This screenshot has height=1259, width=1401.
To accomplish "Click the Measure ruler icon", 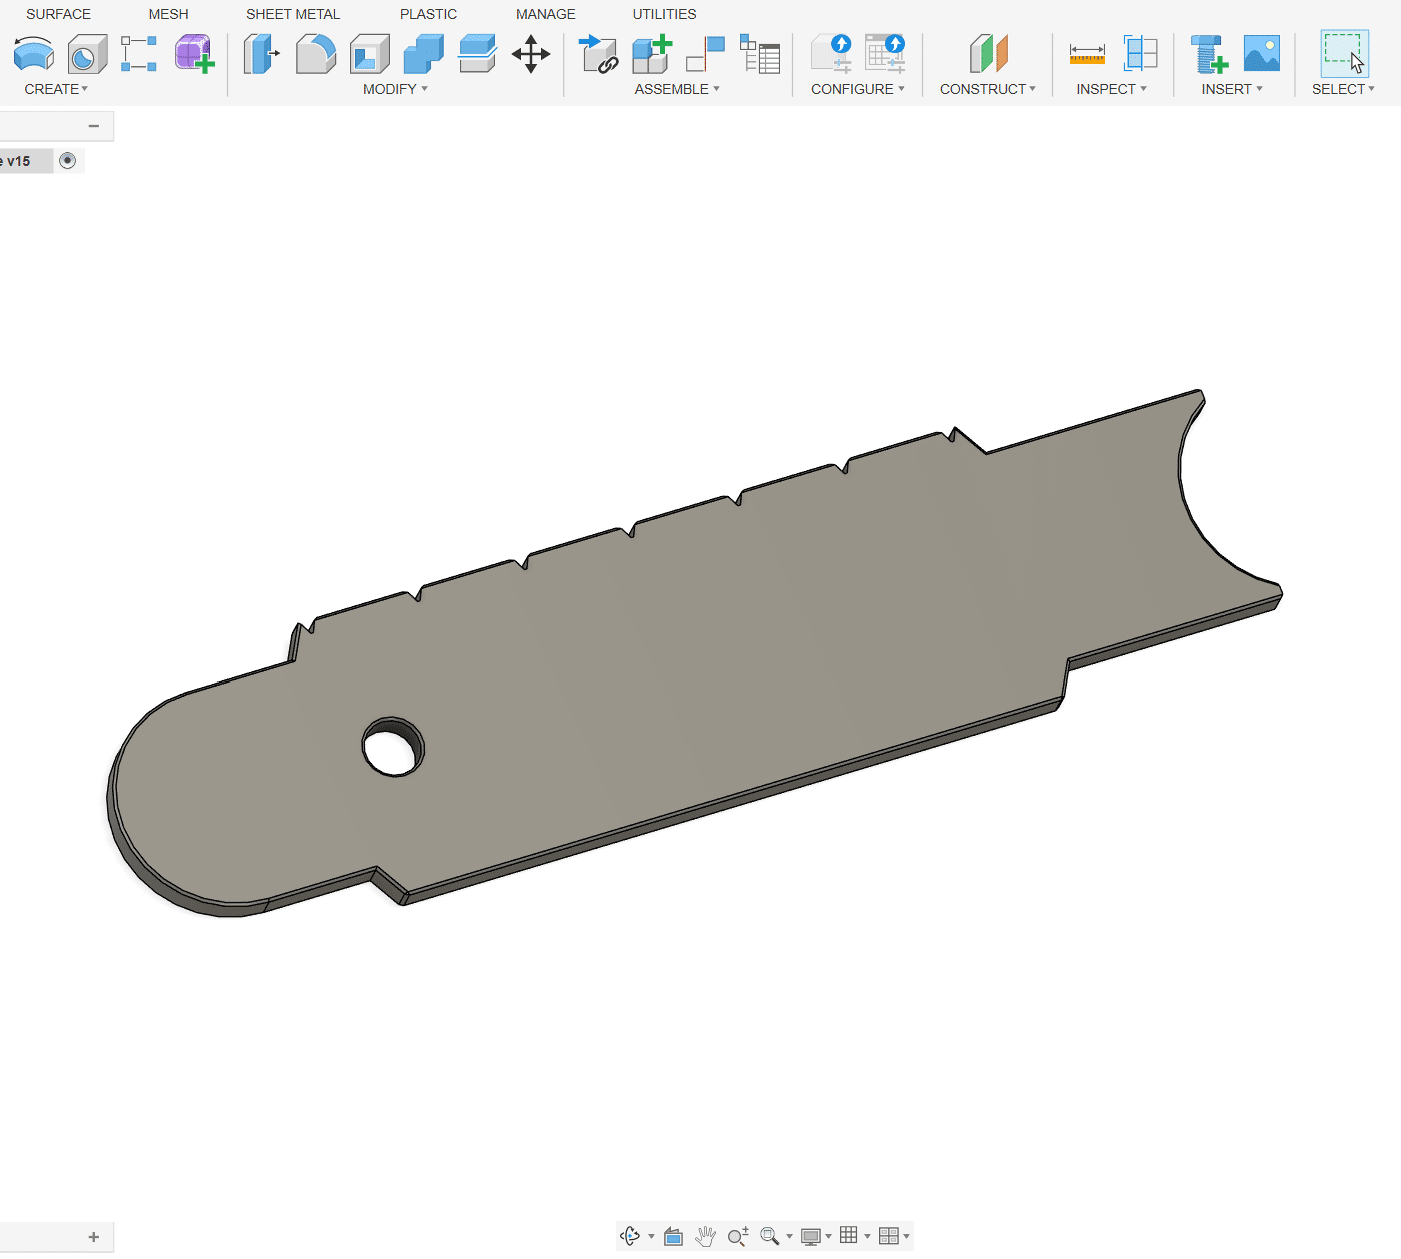I will pos(1086,54).
